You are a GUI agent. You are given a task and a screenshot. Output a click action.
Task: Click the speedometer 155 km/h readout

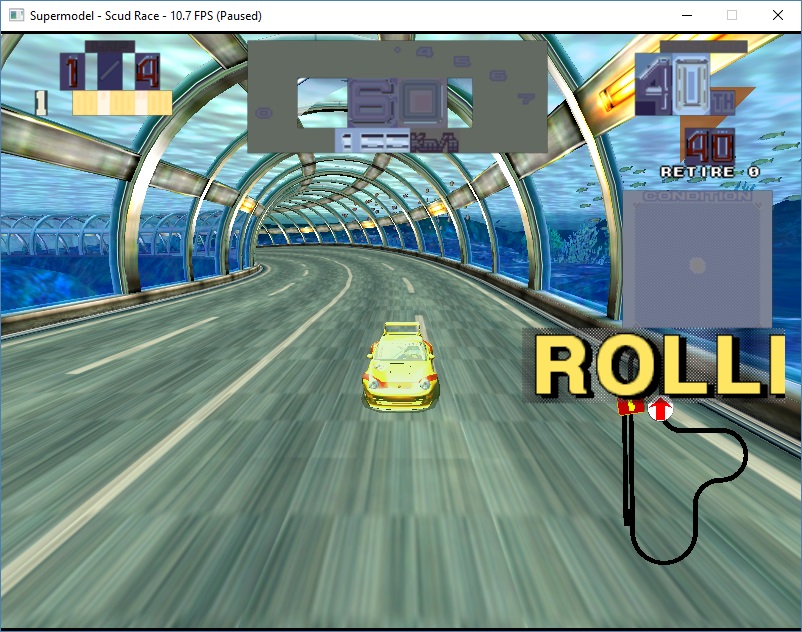tap(396, 141)
